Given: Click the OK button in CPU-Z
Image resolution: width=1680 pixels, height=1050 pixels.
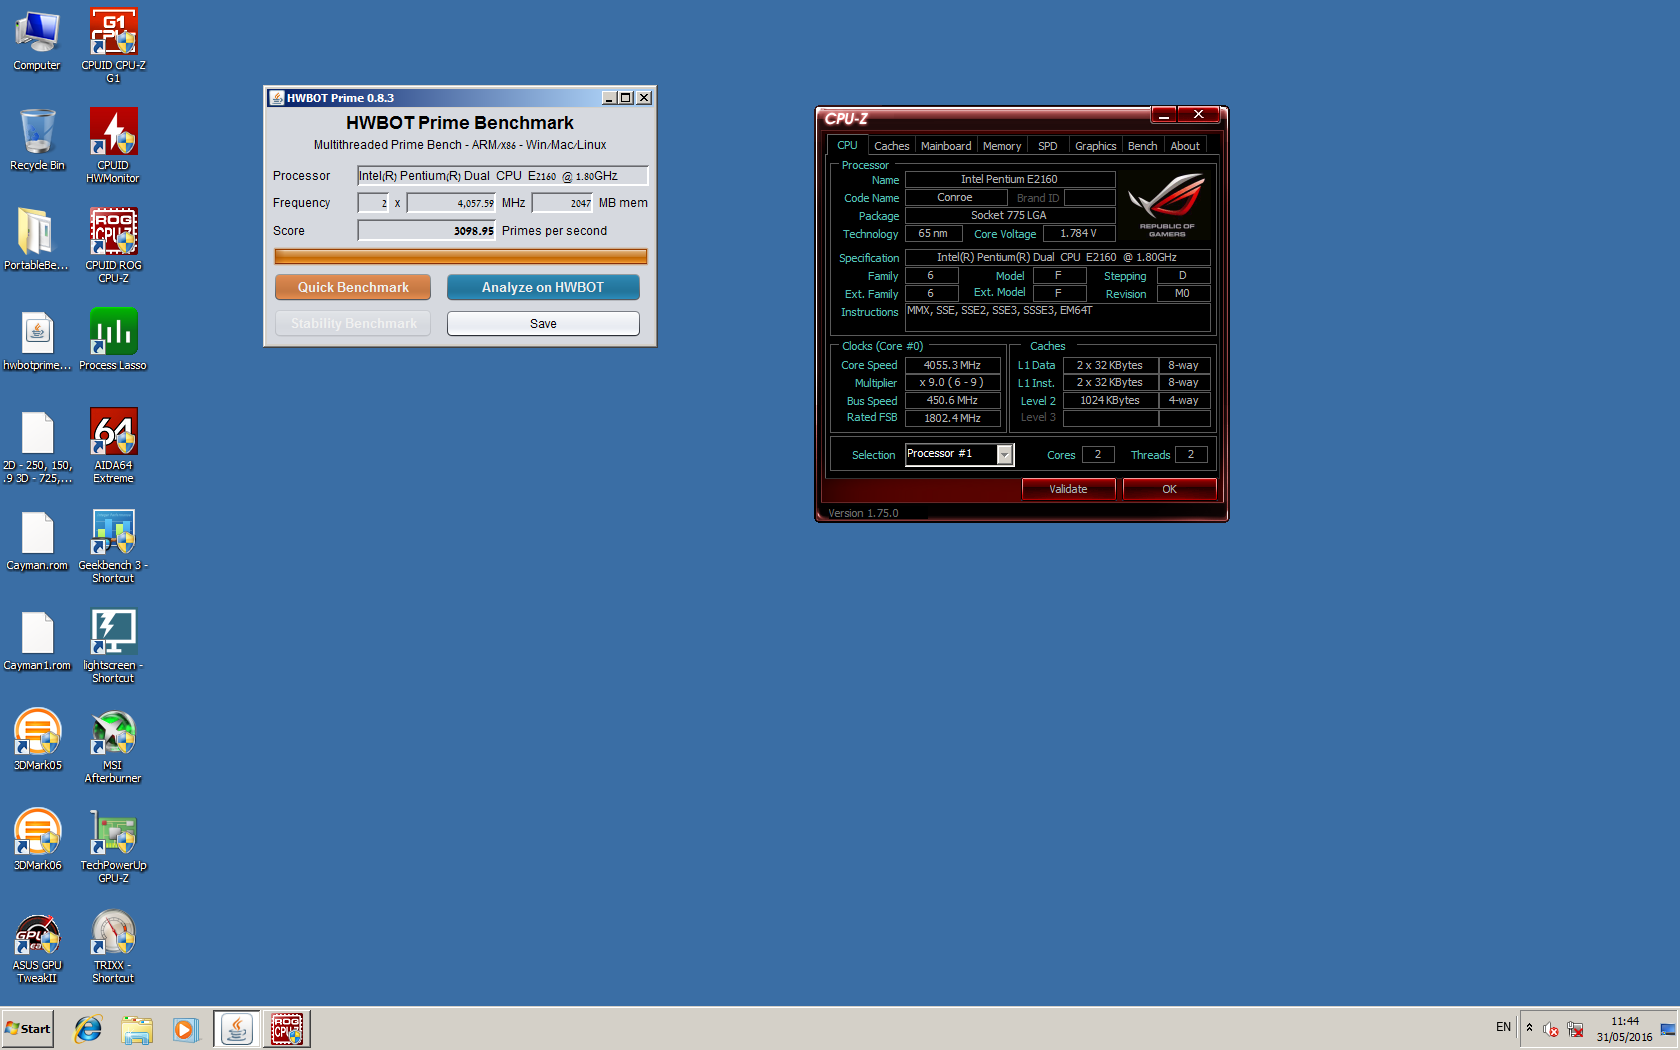Looking at the screenshot, I should pyautogui.click(x=1169, y=489).
